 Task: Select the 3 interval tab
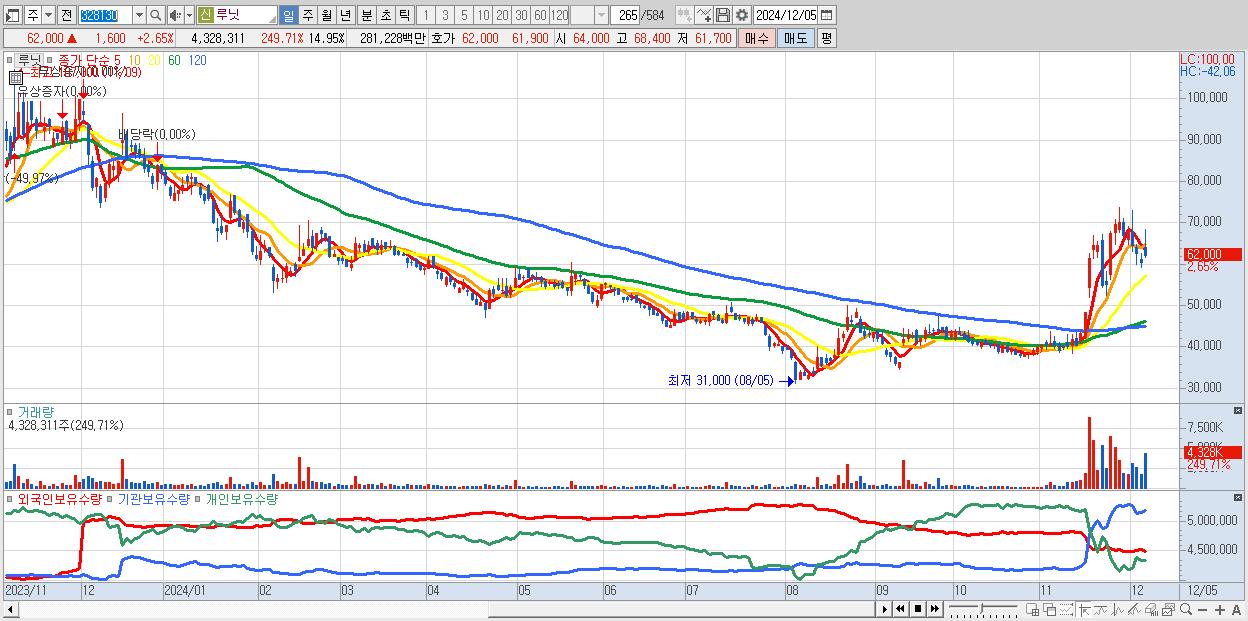click(x=445, y=15)
